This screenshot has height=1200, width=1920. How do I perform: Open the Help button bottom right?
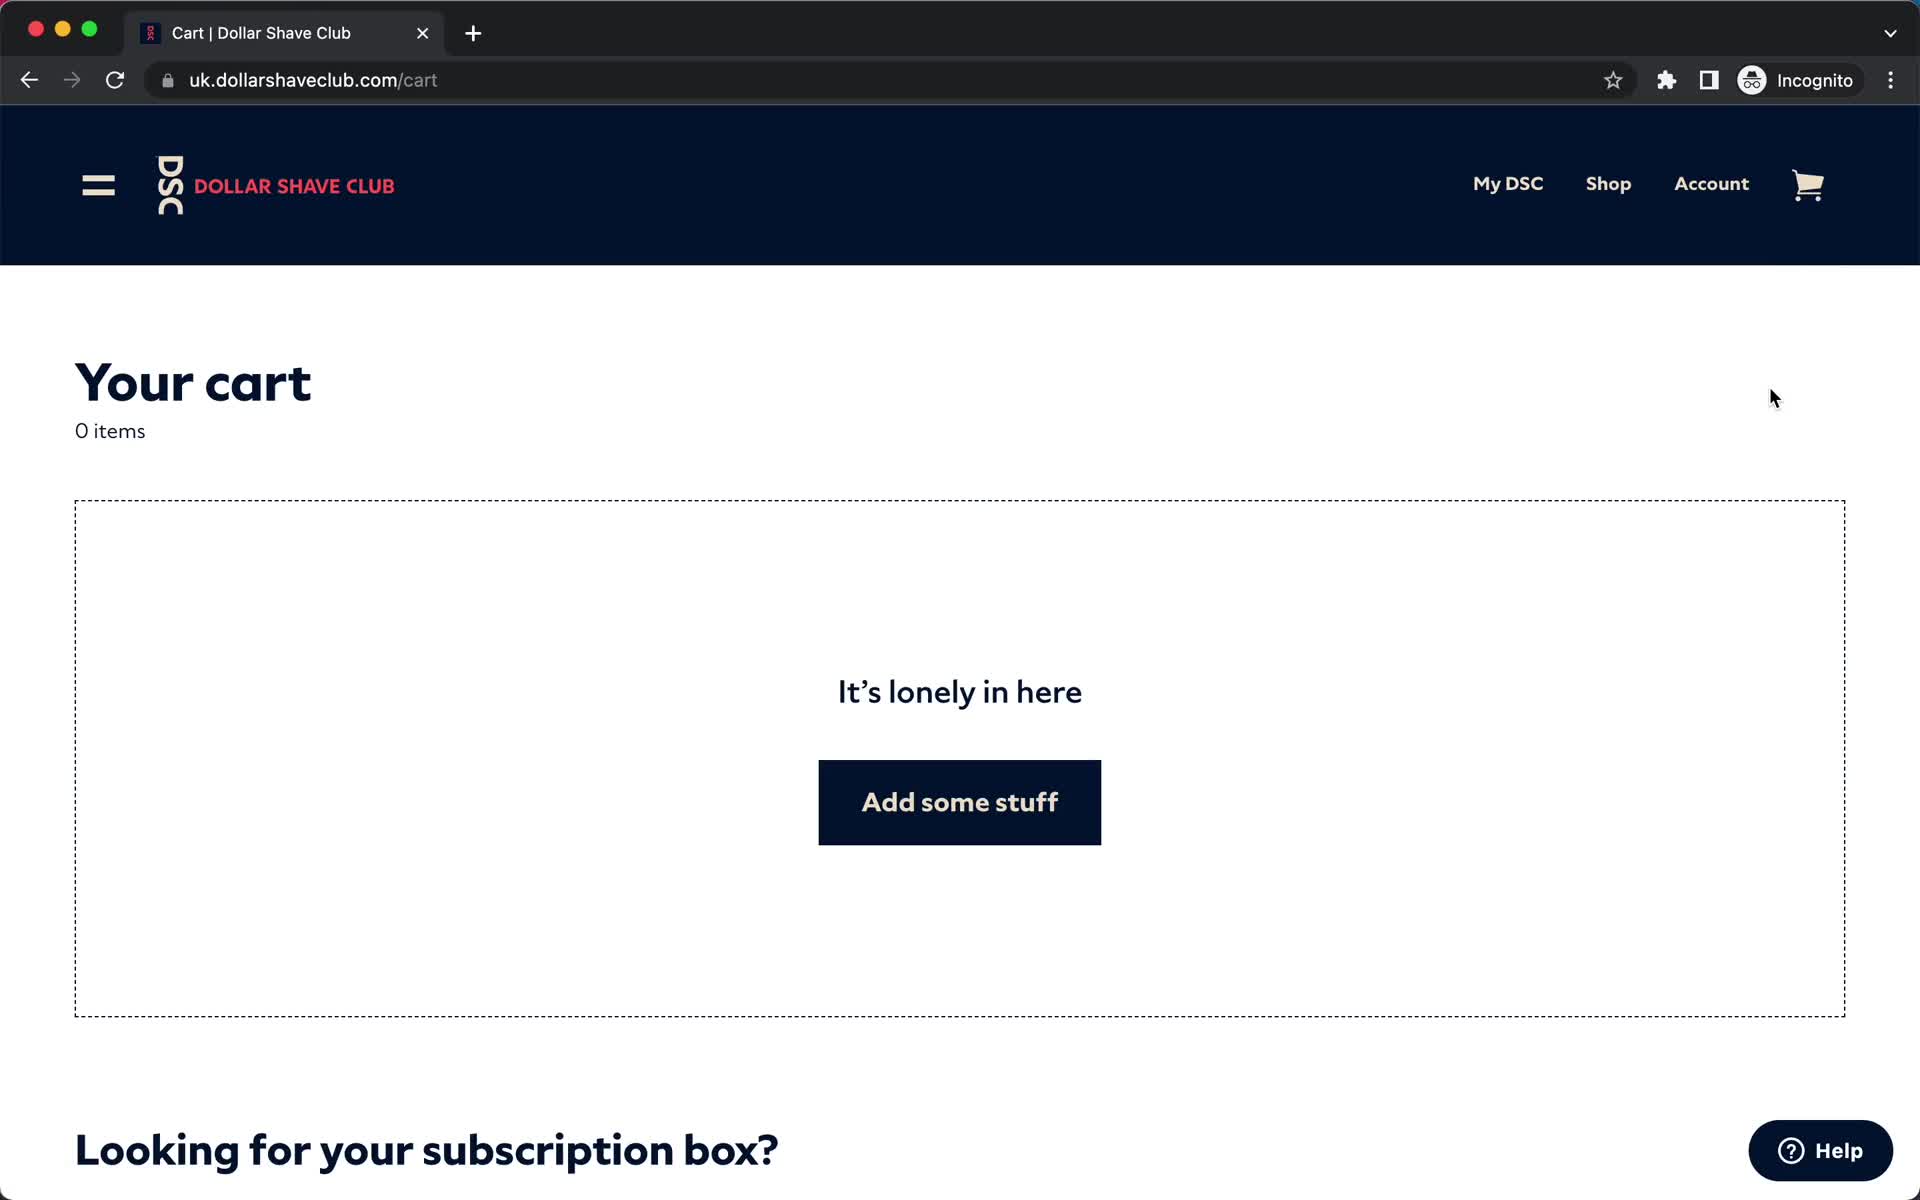click(1822, 1150)
